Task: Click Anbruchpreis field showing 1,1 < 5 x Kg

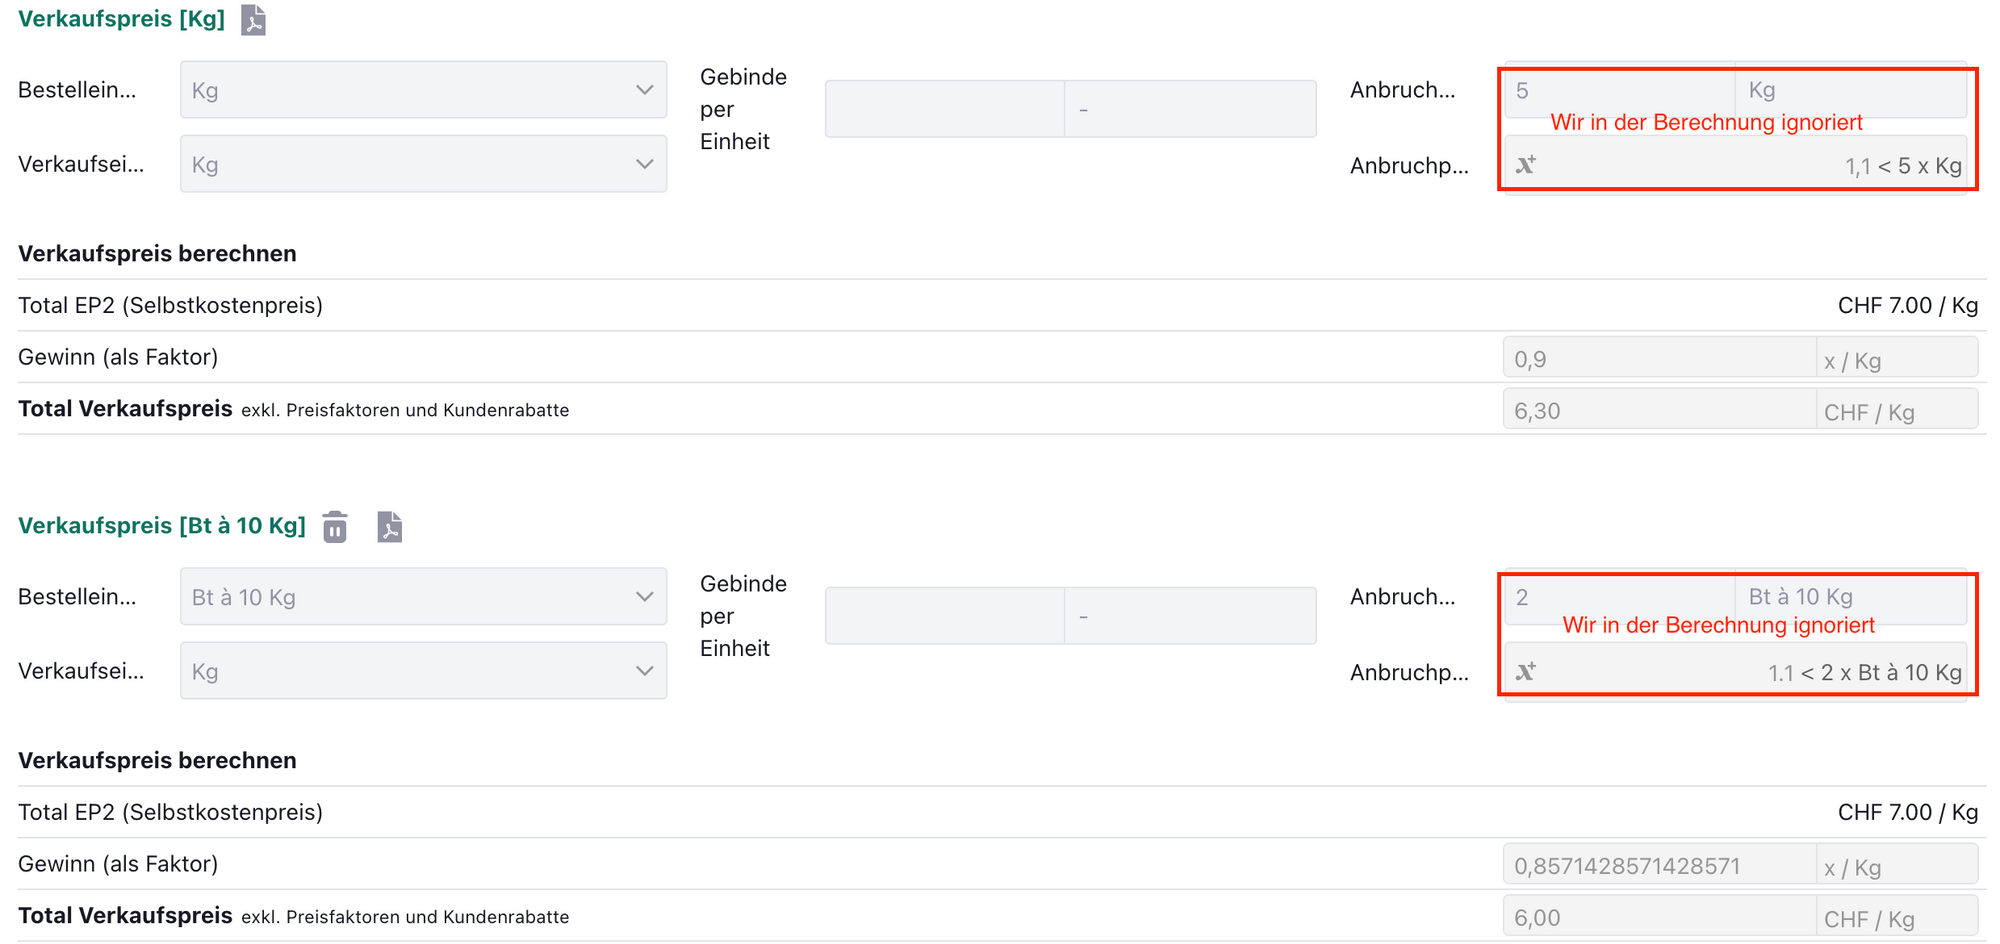Action: click(x=1750, y=166)
